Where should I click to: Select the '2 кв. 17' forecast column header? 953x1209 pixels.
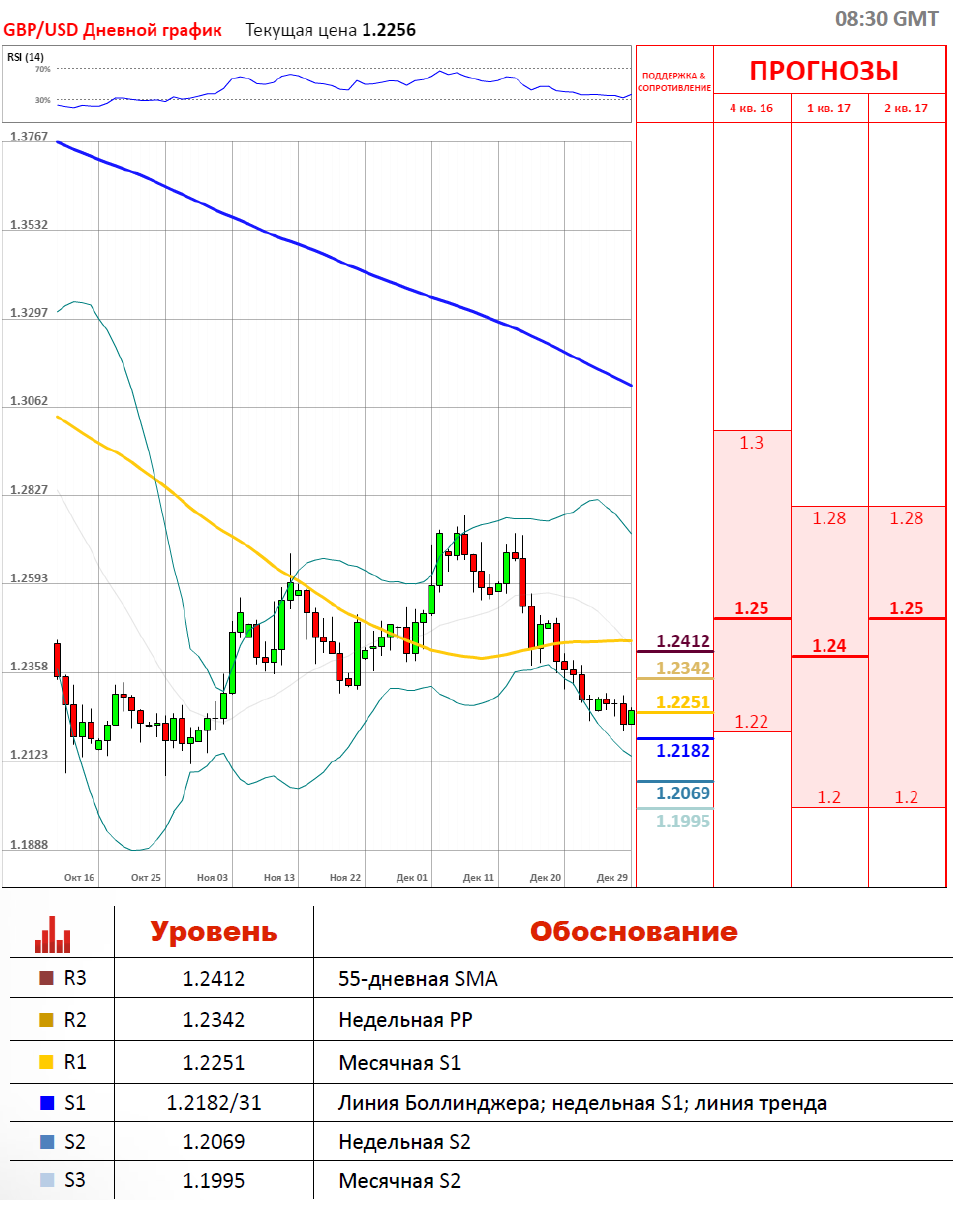point(906,108)
